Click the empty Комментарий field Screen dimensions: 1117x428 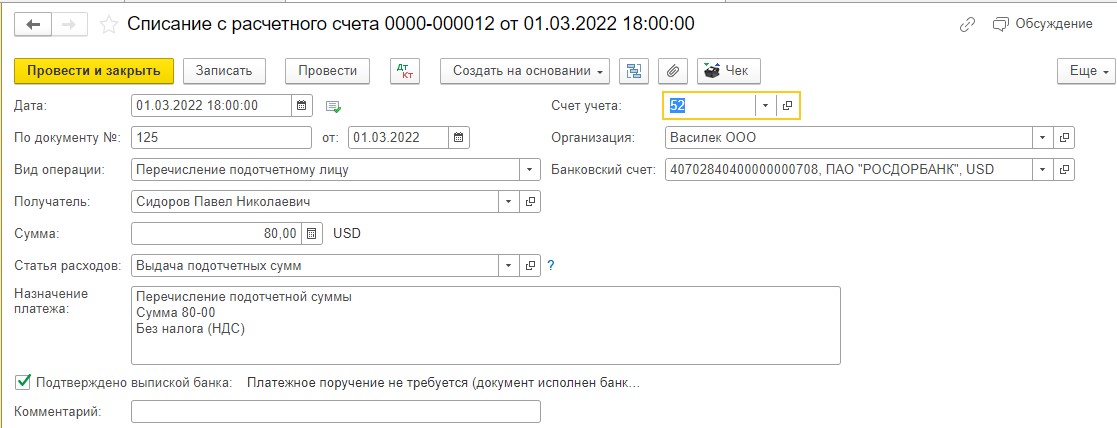coord(336,412)
